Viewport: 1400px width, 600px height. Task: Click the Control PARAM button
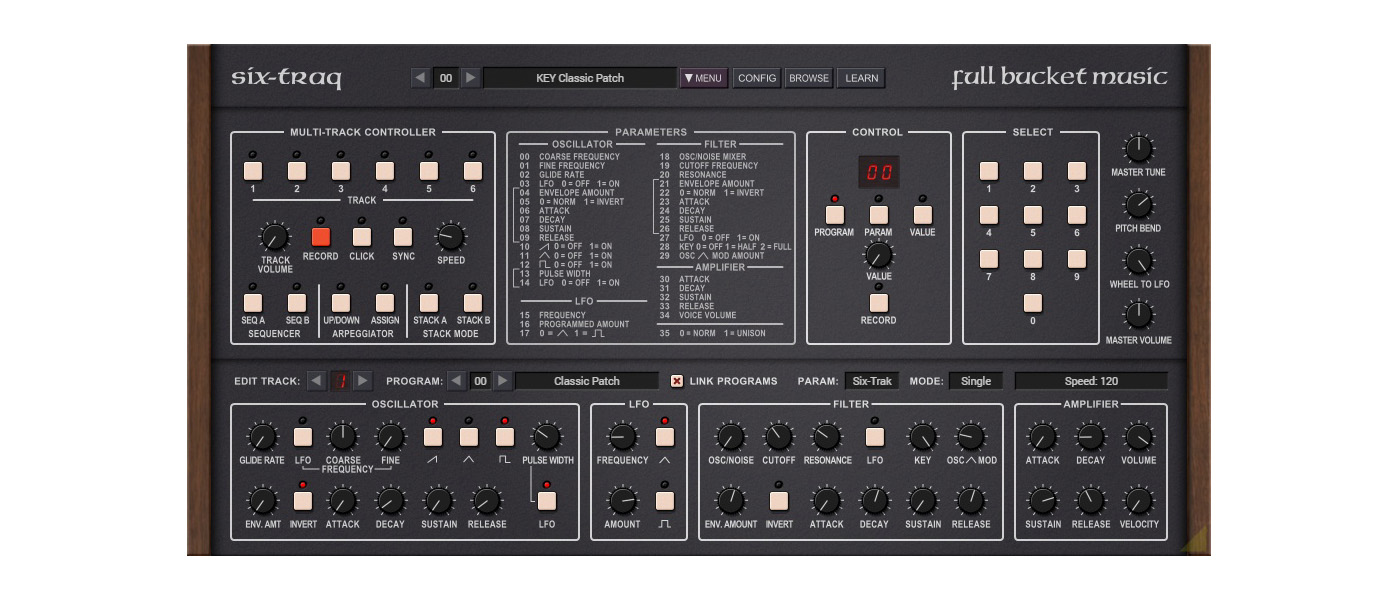(878, 214)
